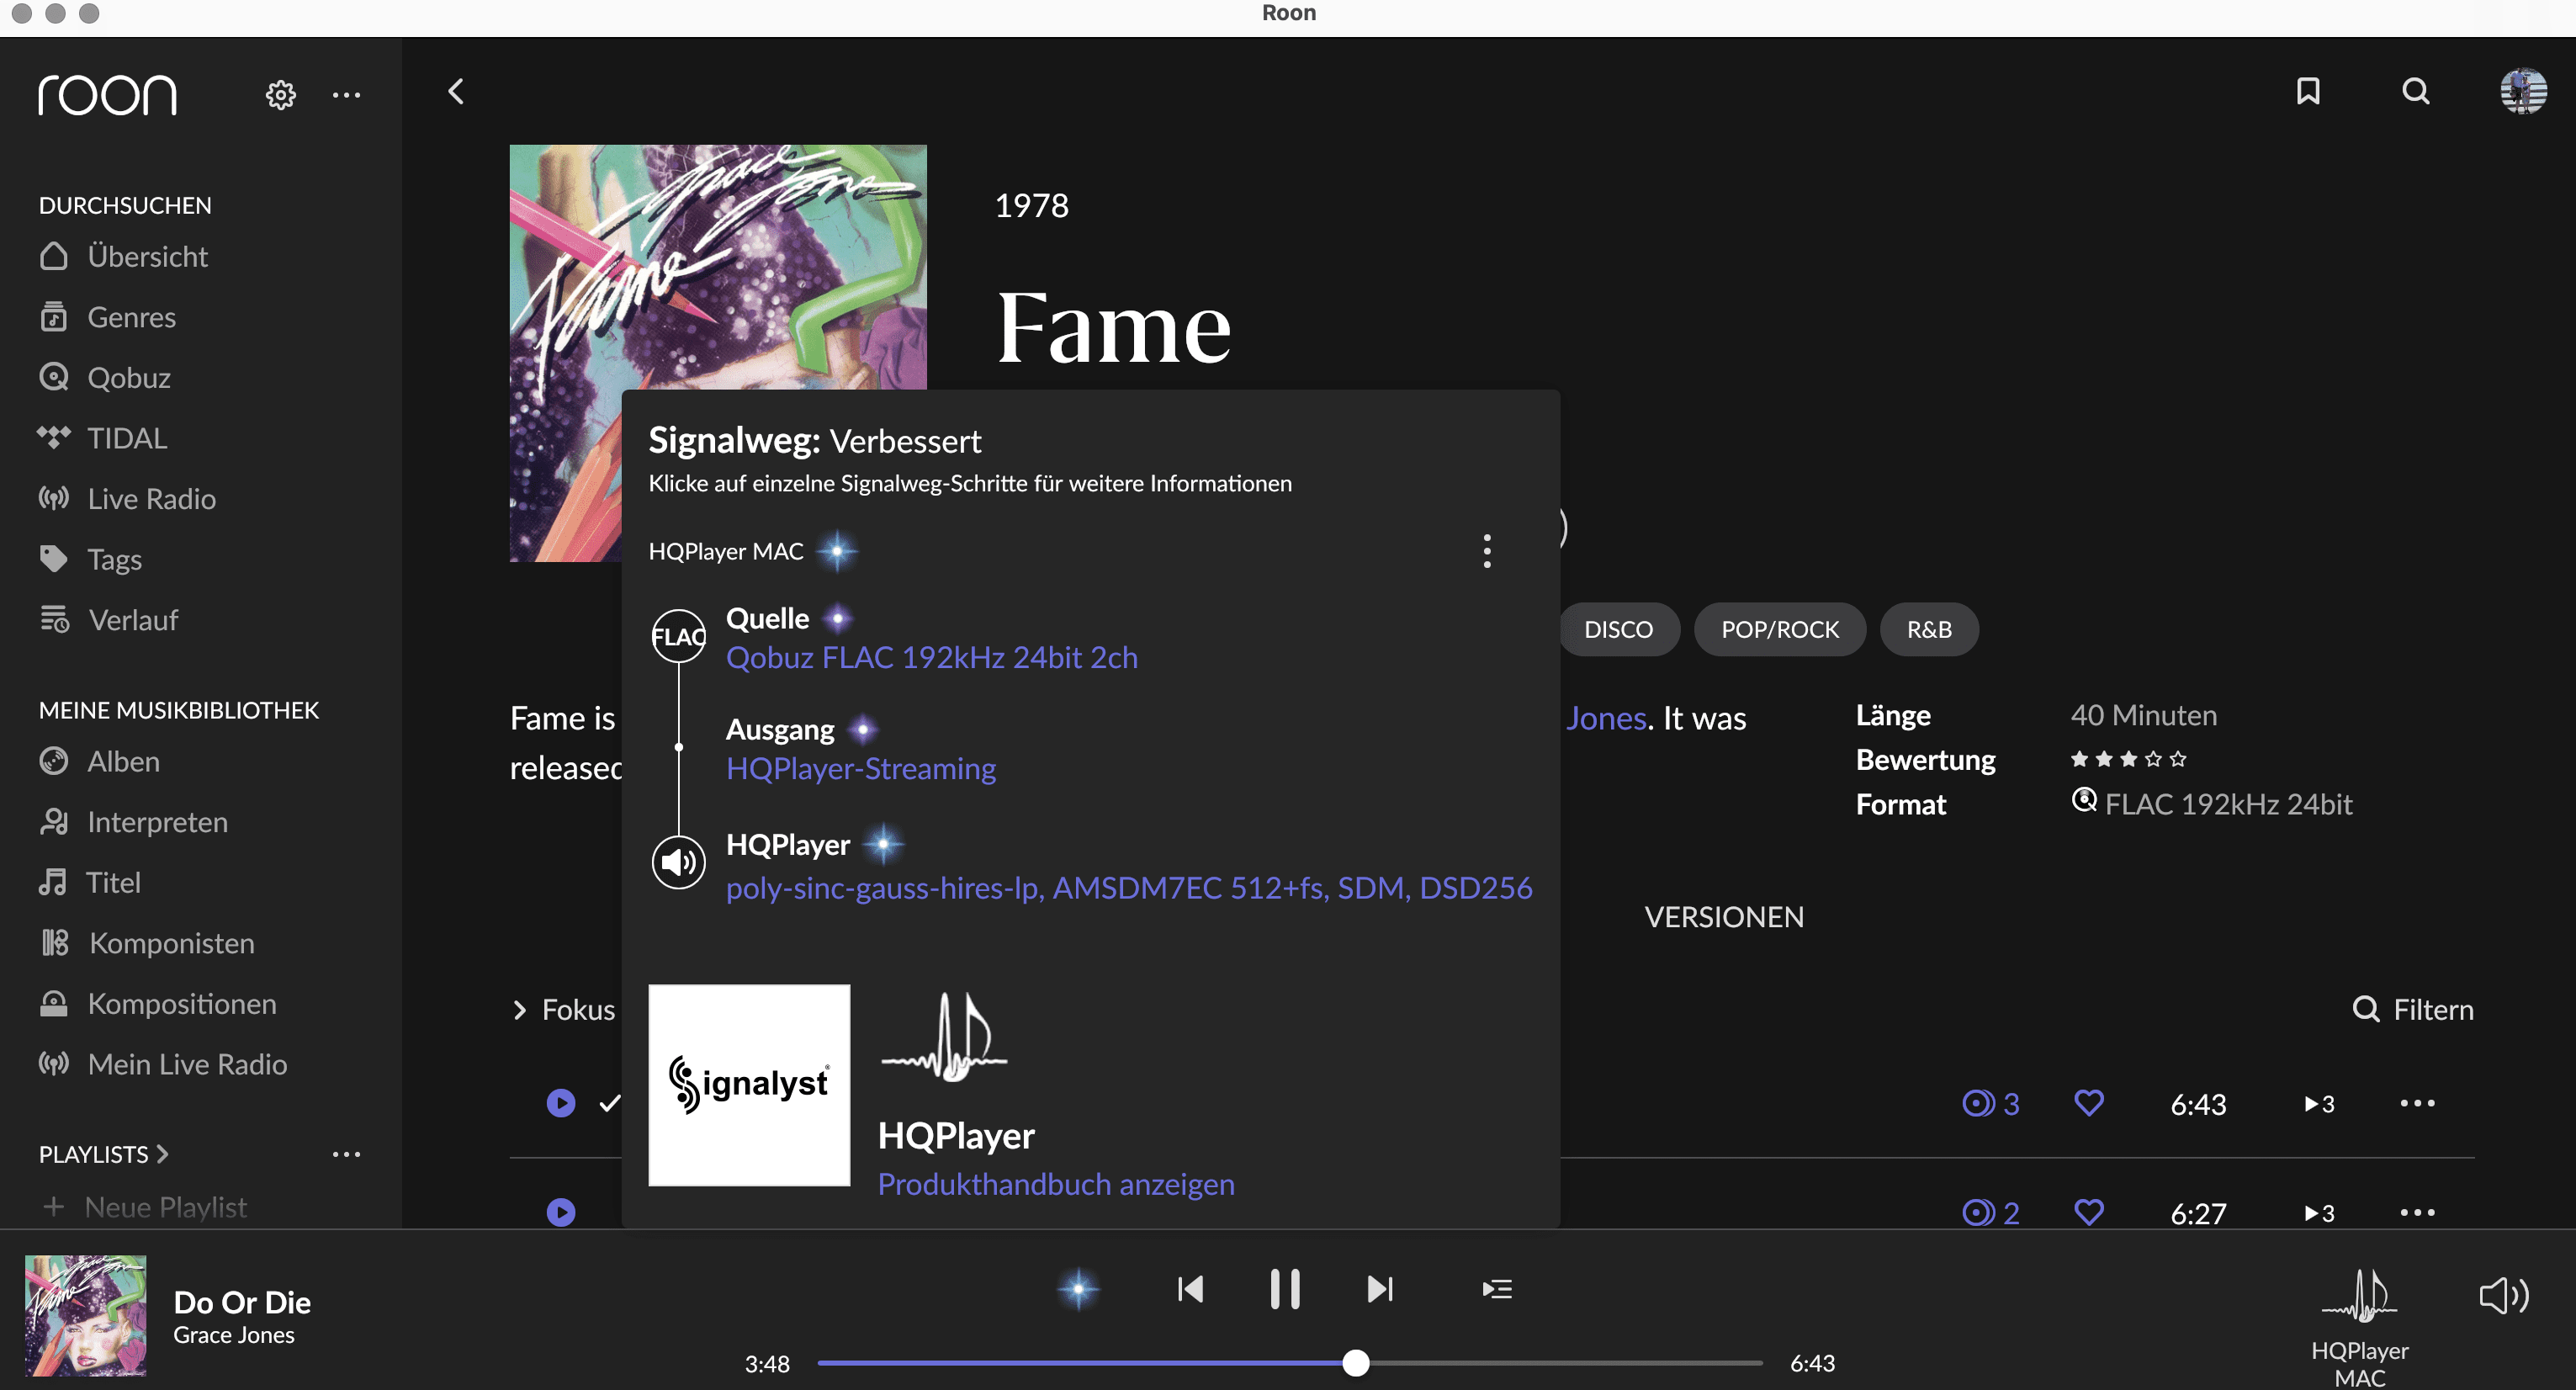Click the Signalyst logo thumbnail
Image resolution: width=2576 pixels, height=1390 pixels.
tap(749, 1085)
